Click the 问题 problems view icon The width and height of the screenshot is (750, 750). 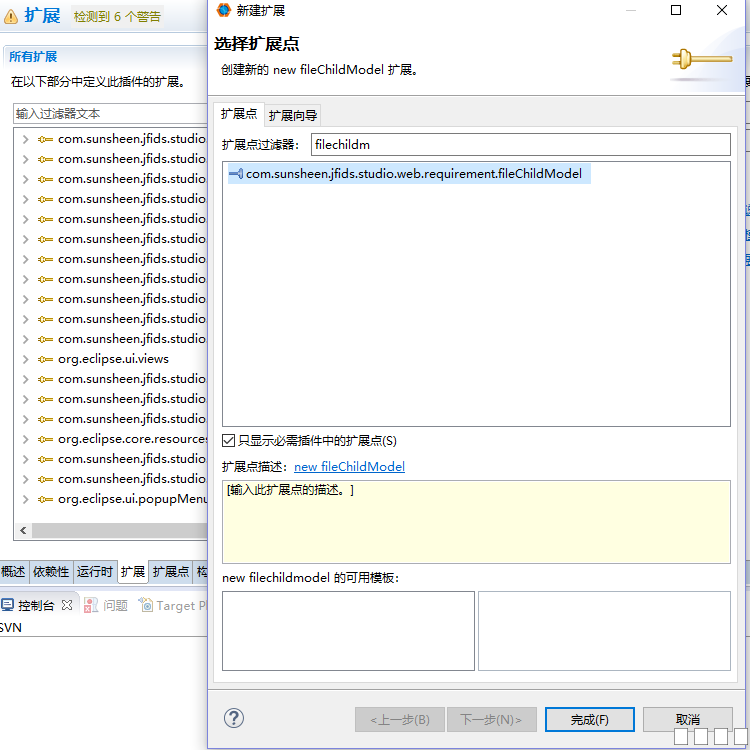(91, 605)
